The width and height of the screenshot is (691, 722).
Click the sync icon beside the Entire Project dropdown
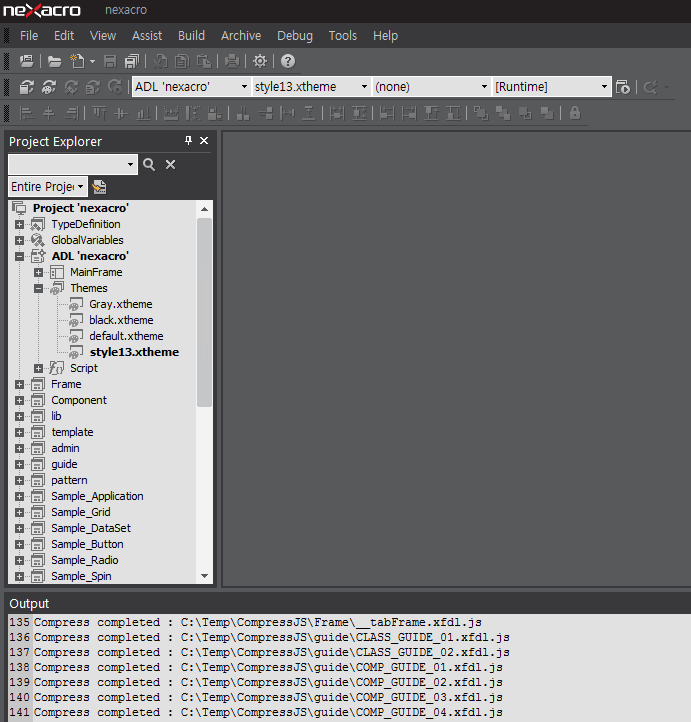99,186
